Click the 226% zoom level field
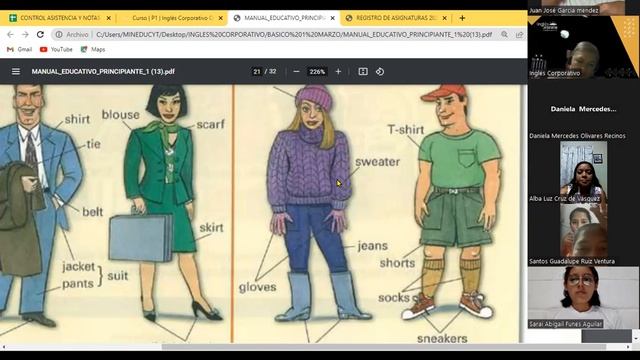Viewport: 640px width, 360px height. point(317,71)
